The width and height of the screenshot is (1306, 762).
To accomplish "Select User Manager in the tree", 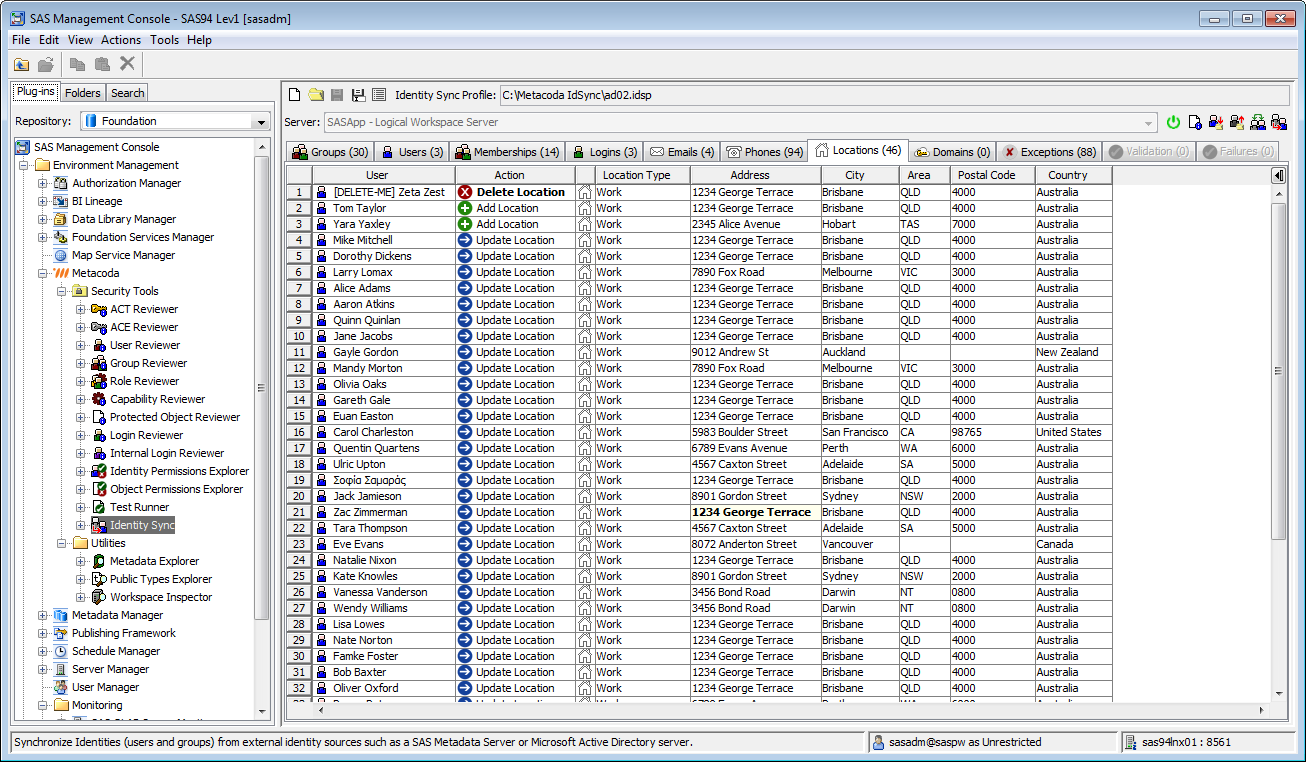I will pyautogui.click(x=105, y=687).
